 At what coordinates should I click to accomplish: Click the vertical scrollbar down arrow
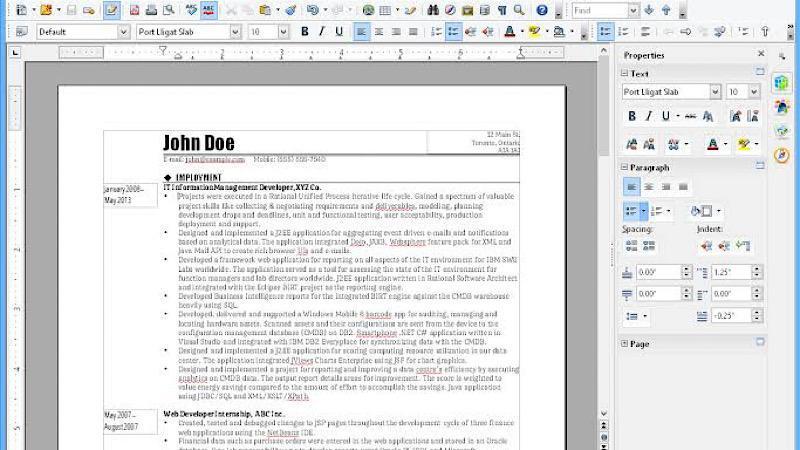click(604, 413)
